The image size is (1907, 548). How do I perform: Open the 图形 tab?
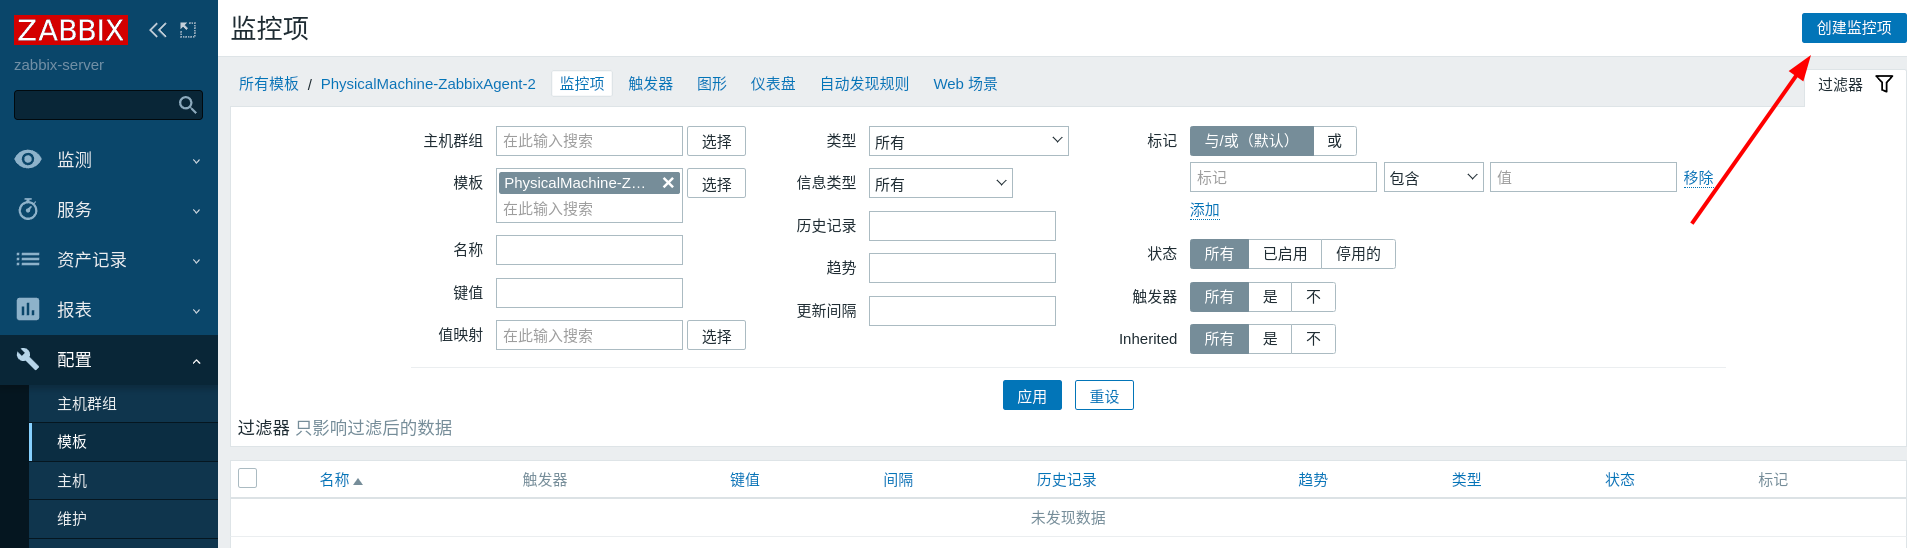(712, 84)
